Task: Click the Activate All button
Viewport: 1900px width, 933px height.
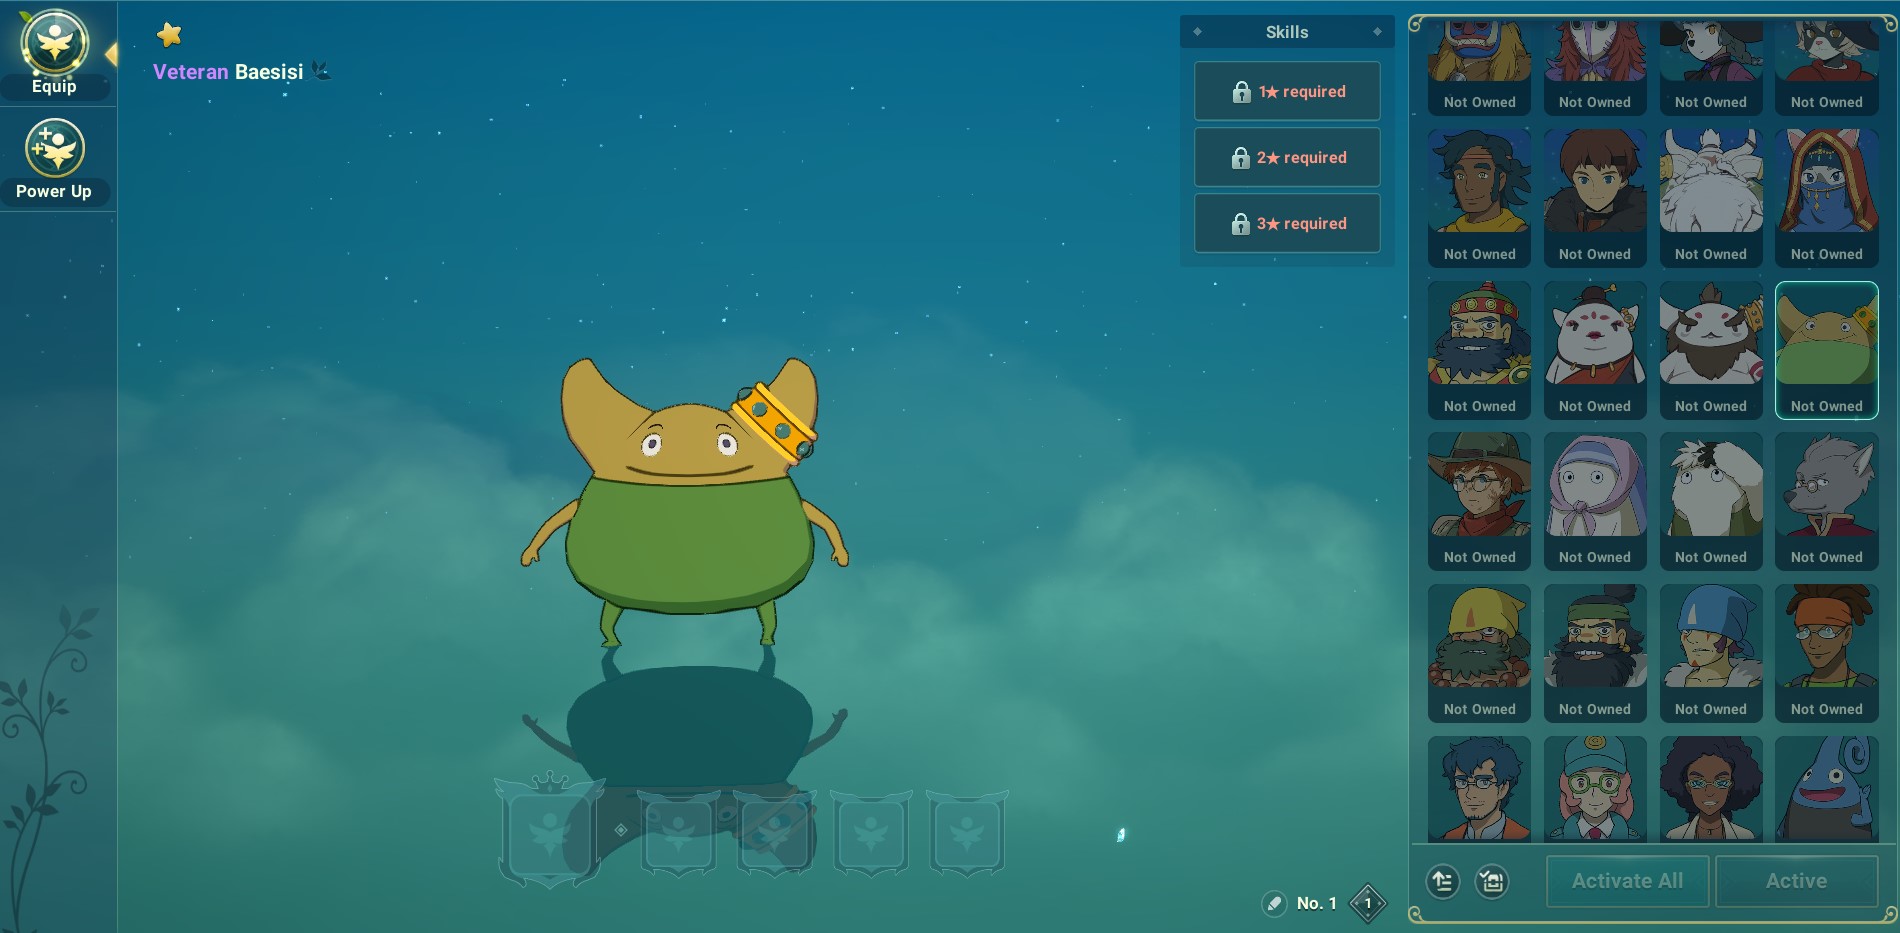Action: point(1628,881)
